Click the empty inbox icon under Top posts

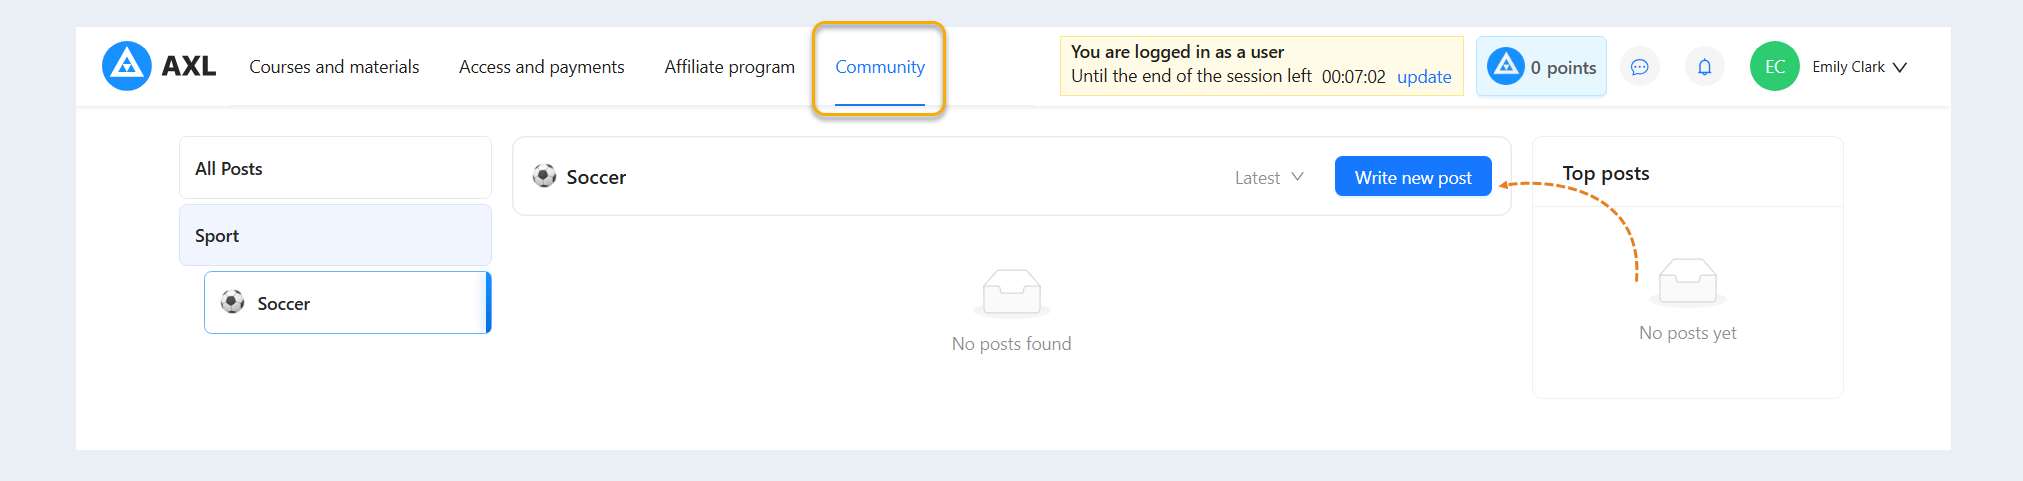1687,281
